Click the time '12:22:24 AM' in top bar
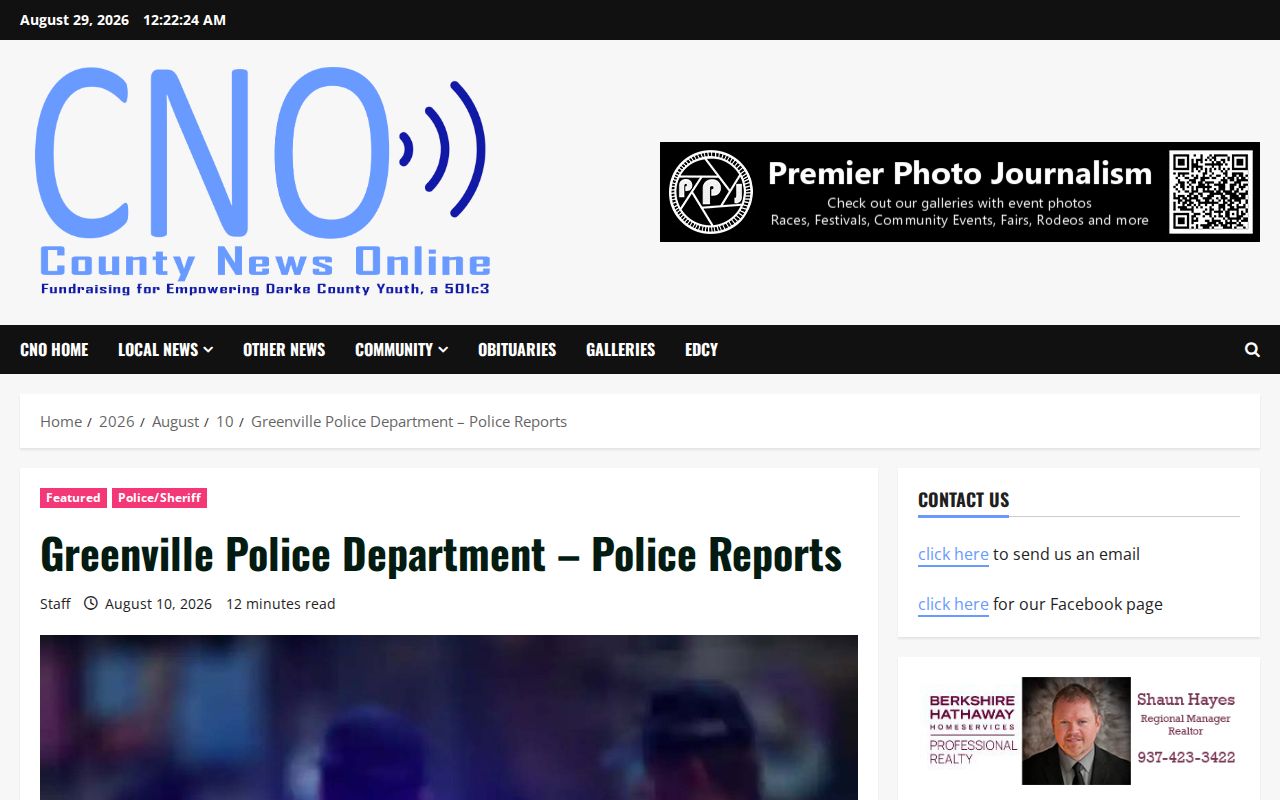Viewport: 1280px width, 800px height. click(x=184, y=20)
